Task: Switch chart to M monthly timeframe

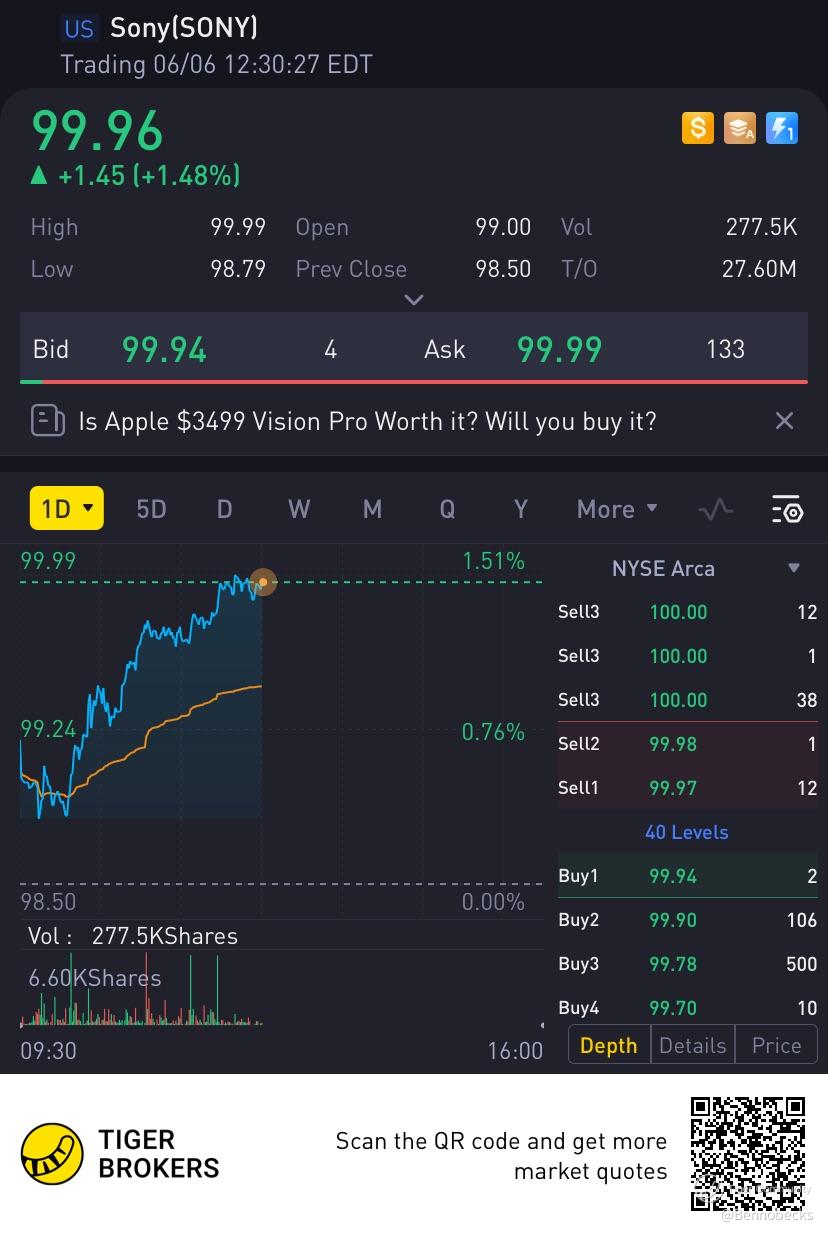Action: click(x=372, y=509)
